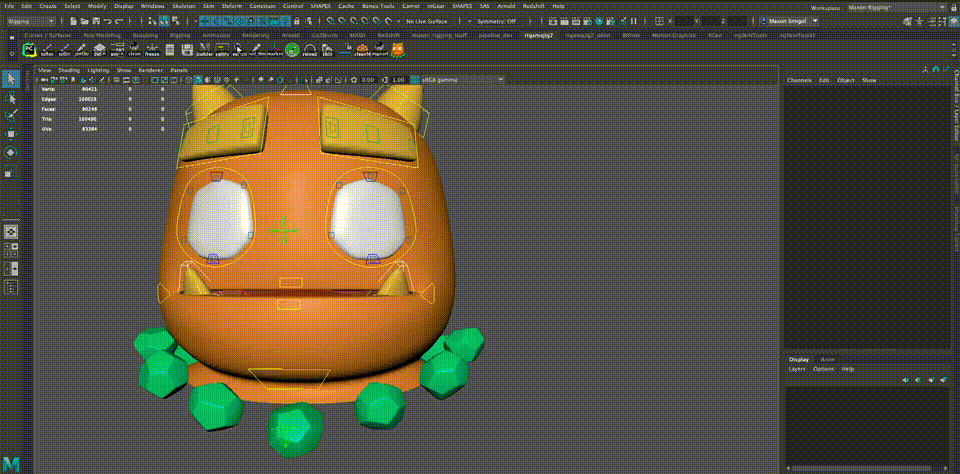
Task: Click the exposure value field 0.00
Action: [368, 80]
